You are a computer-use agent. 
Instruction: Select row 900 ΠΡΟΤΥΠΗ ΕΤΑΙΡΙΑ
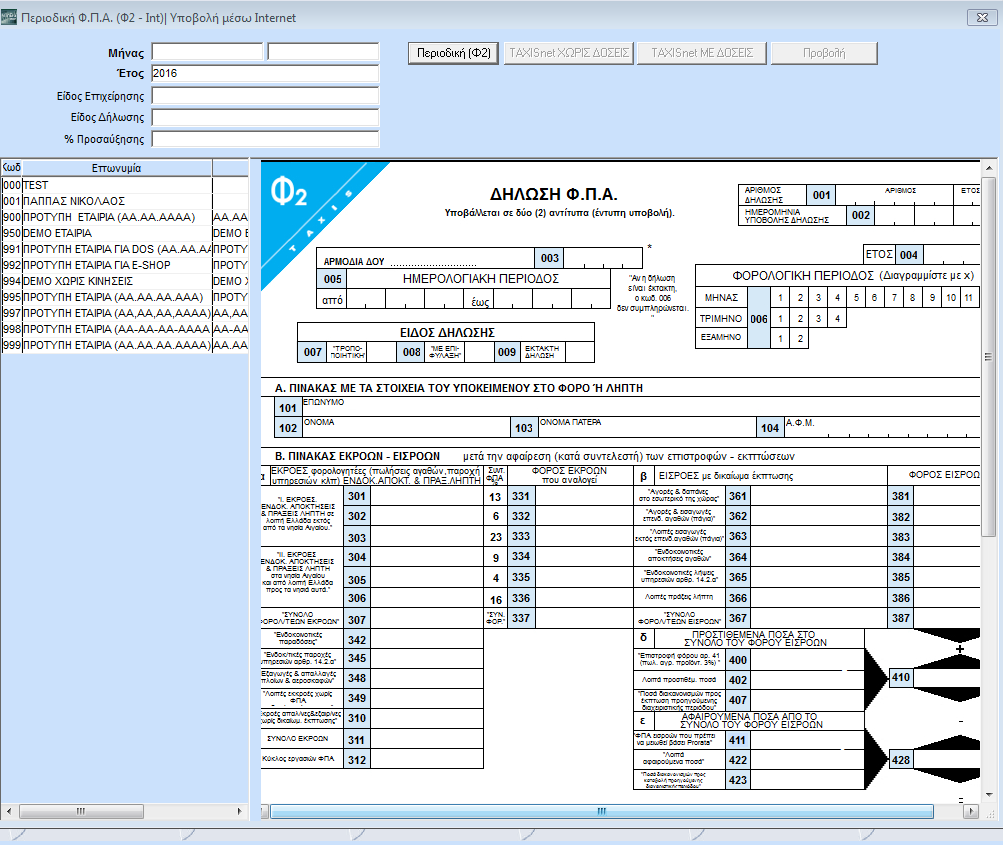coord(125,217)
